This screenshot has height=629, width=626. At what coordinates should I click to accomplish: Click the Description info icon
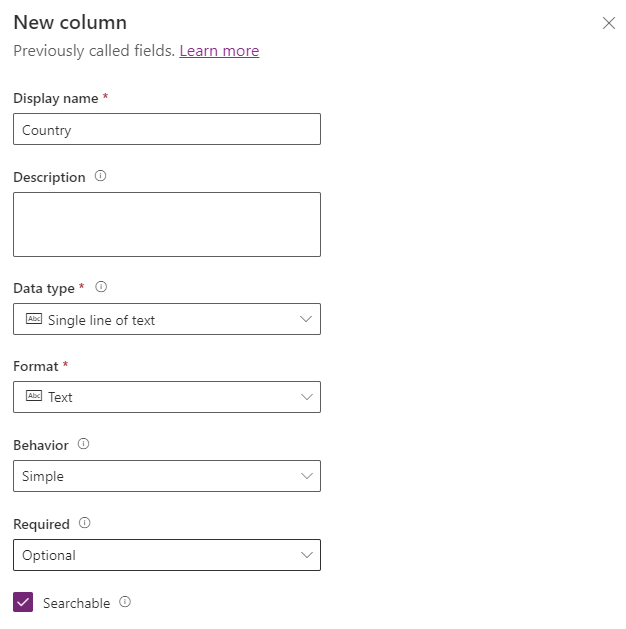click(x=100, y=176)
